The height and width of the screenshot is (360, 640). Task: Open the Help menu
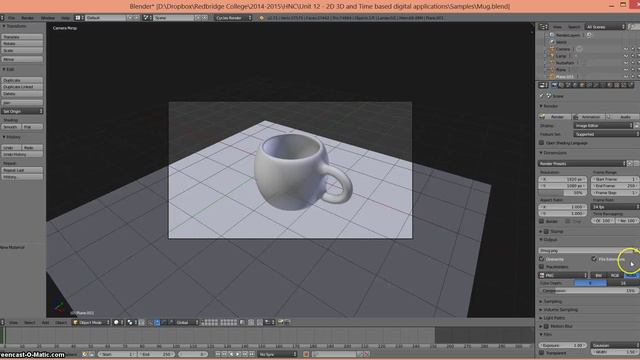tap(65, 18)
